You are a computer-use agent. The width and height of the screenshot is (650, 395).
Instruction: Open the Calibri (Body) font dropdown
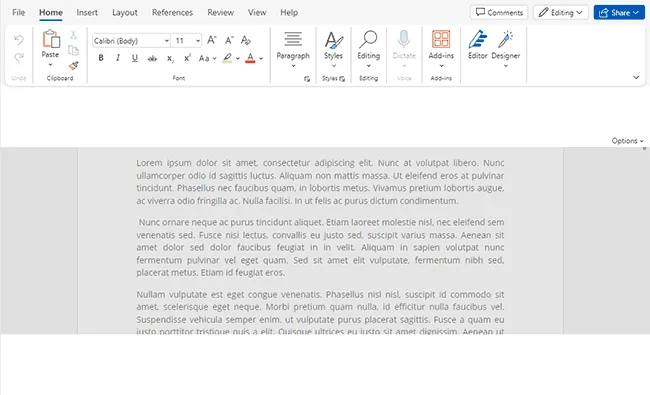pyautogui.click(x=131, y=41)
